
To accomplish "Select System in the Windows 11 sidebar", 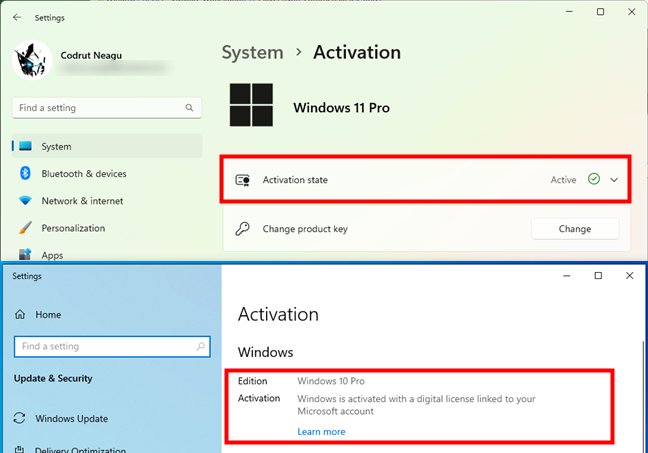I will tap(107, 146).
